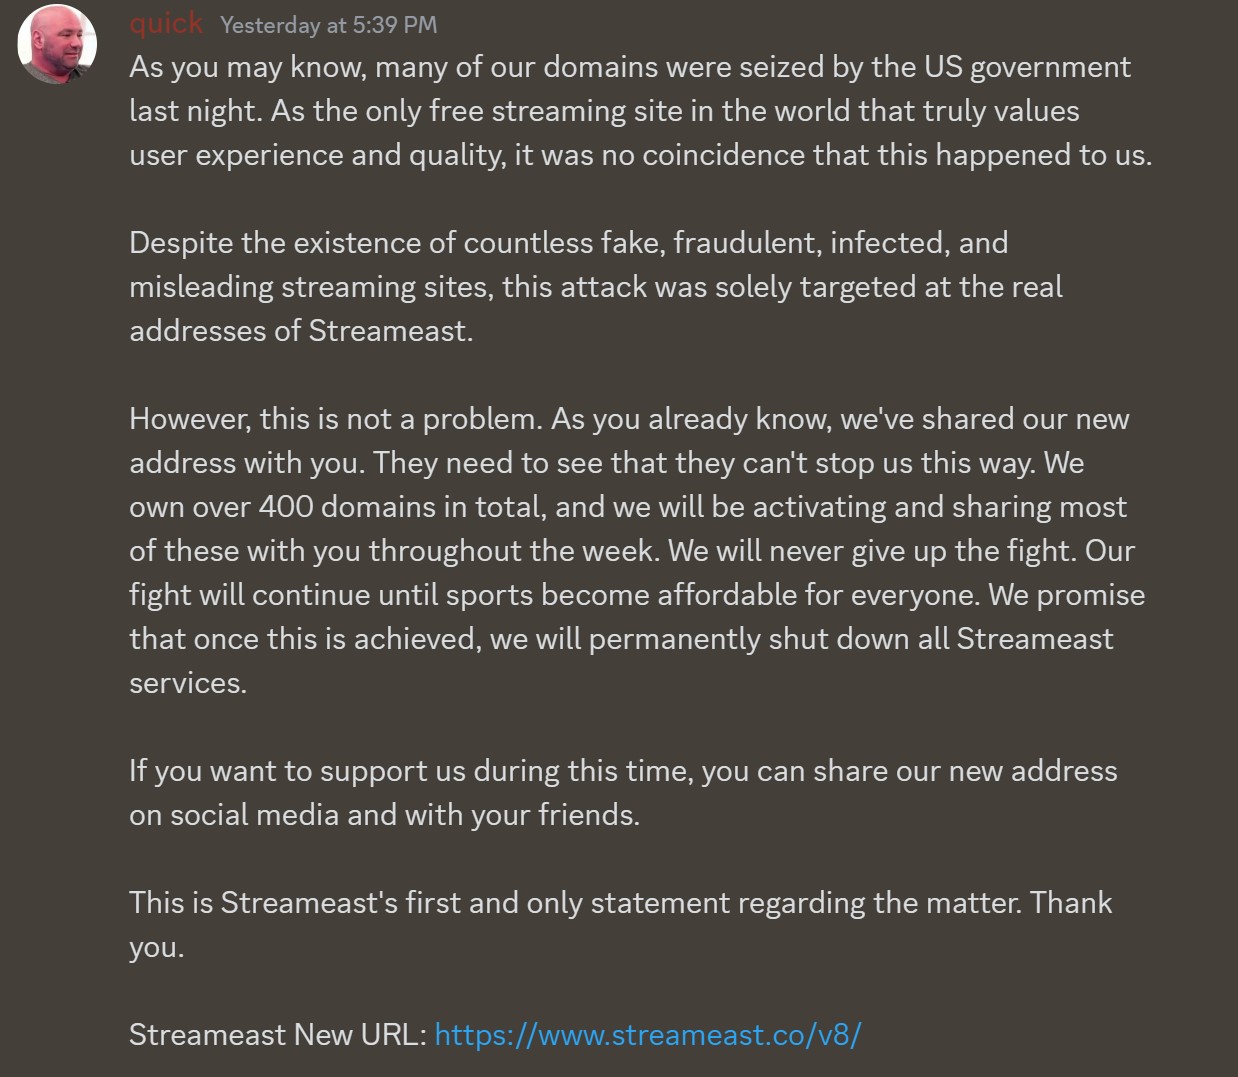Screen dimensions: 1238x1077
Task: Open the sender's profile avatar picture
Action: click(57, 44)
